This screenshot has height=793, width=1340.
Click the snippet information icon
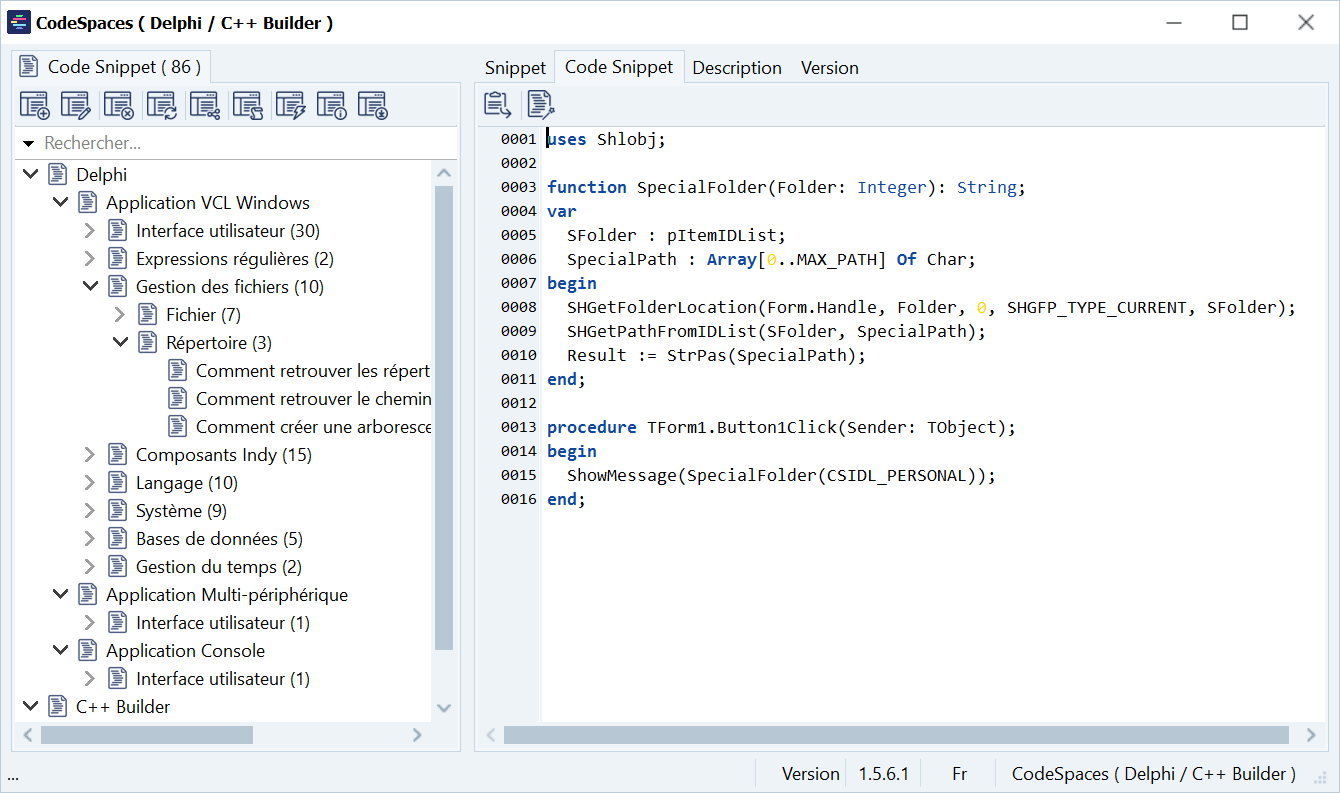click(331, 105)
